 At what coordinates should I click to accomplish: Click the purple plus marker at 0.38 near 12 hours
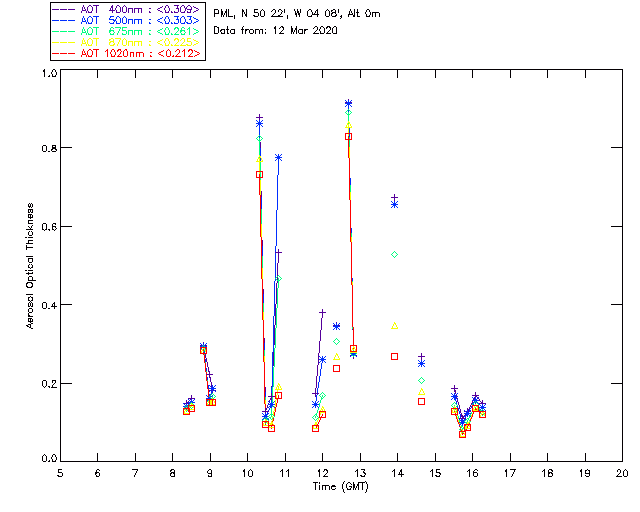click(322, 313)
